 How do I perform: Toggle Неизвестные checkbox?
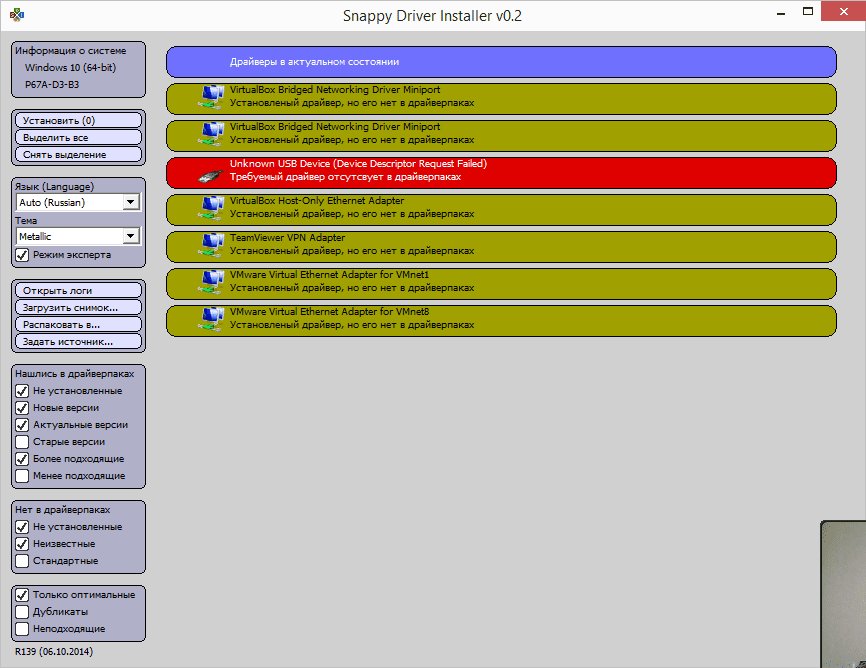point(22,544)
